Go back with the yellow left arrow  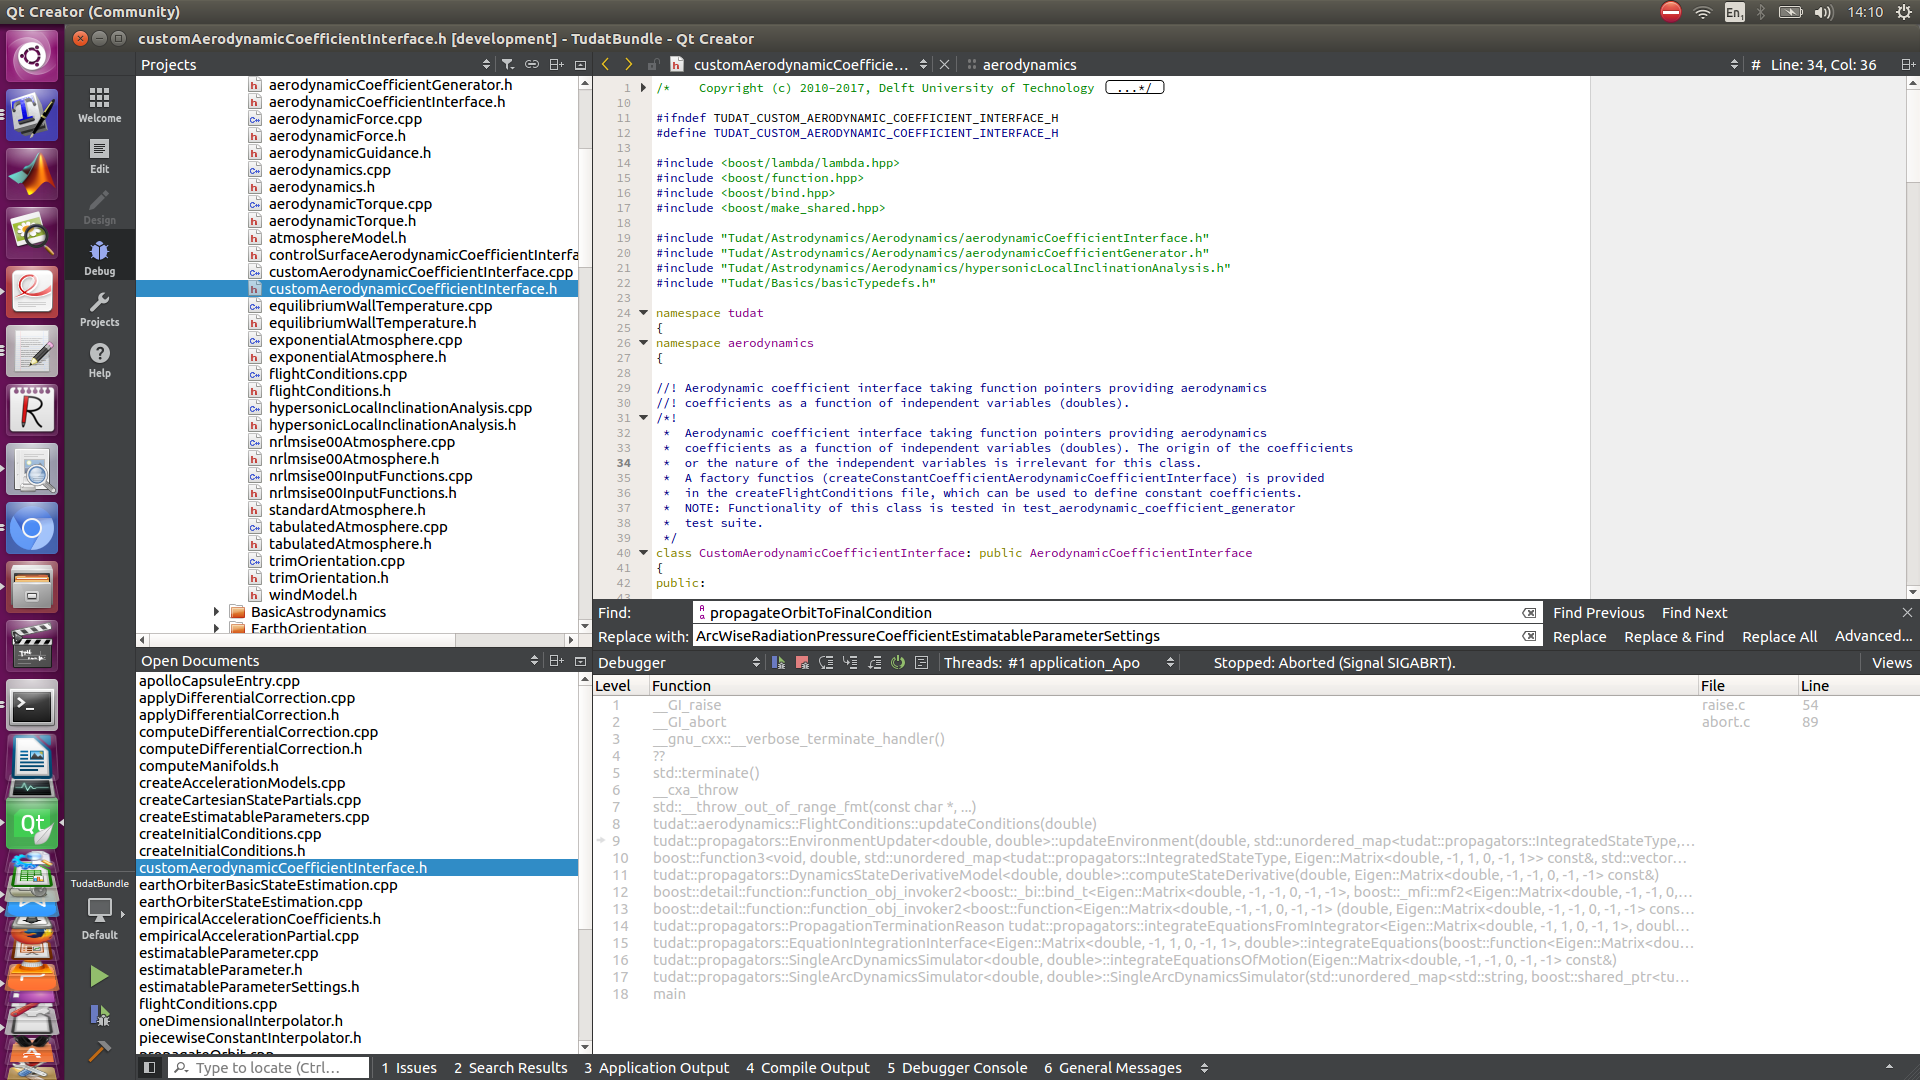click(x=606, y=64)
